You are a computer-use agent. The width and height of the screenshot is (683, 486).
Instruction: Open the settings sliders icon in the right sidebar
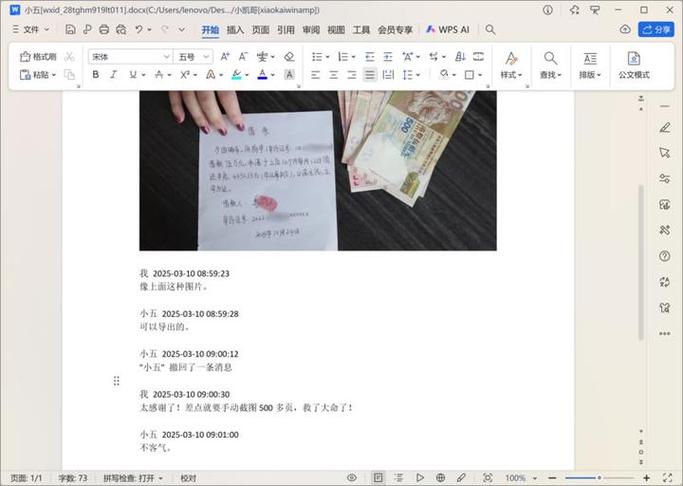665,179
